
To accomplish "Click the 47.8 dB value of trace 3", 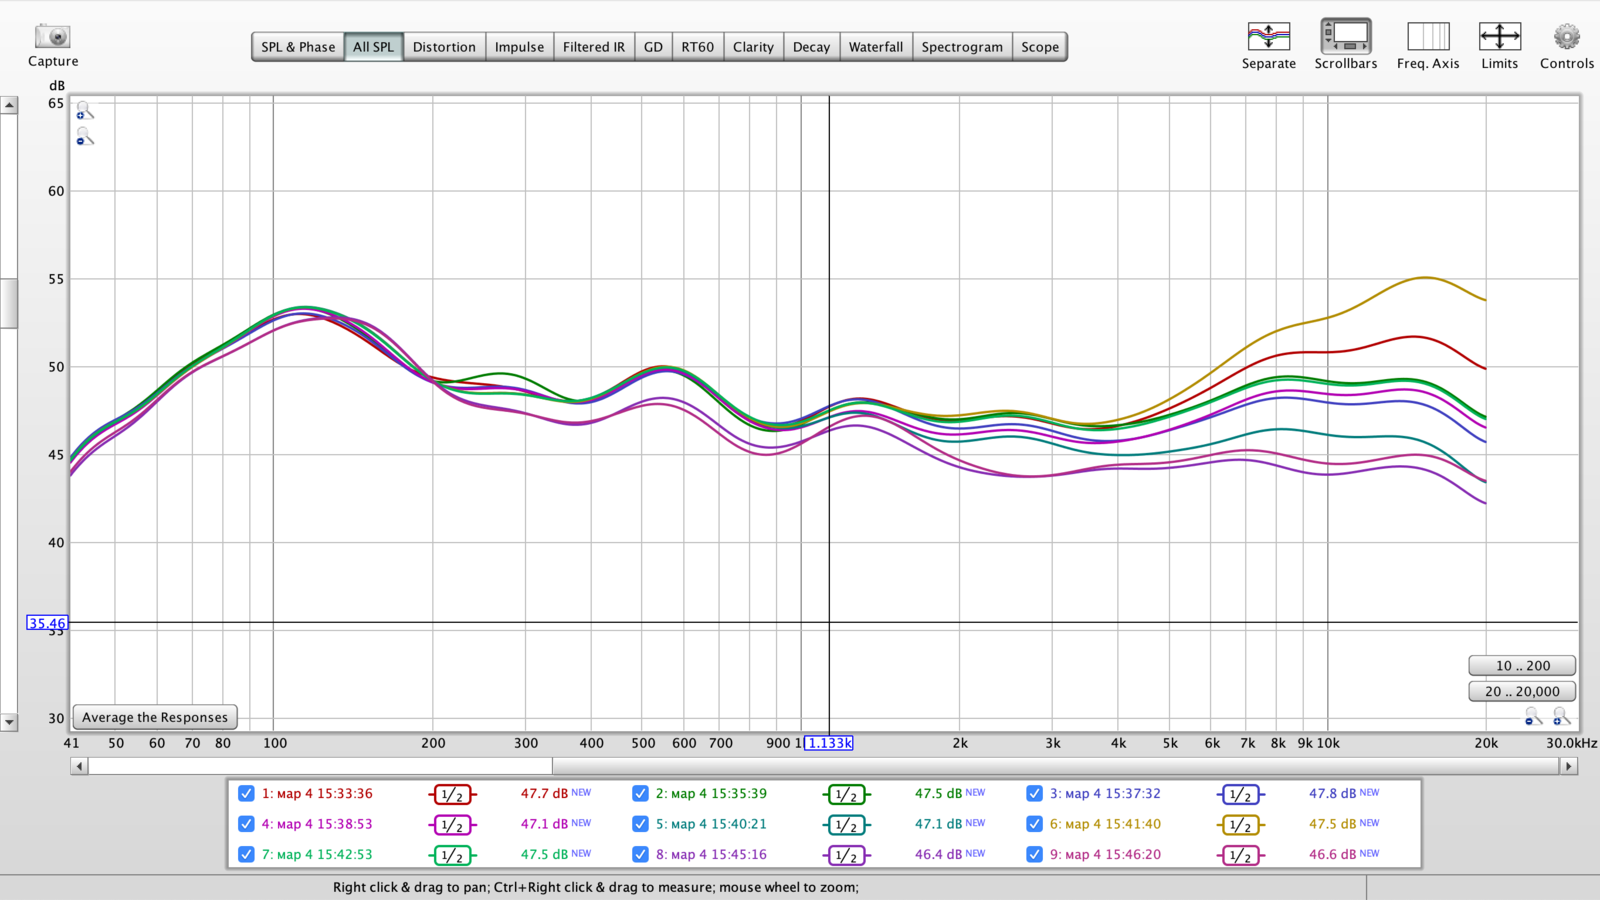I will [x=1333, y=794].
